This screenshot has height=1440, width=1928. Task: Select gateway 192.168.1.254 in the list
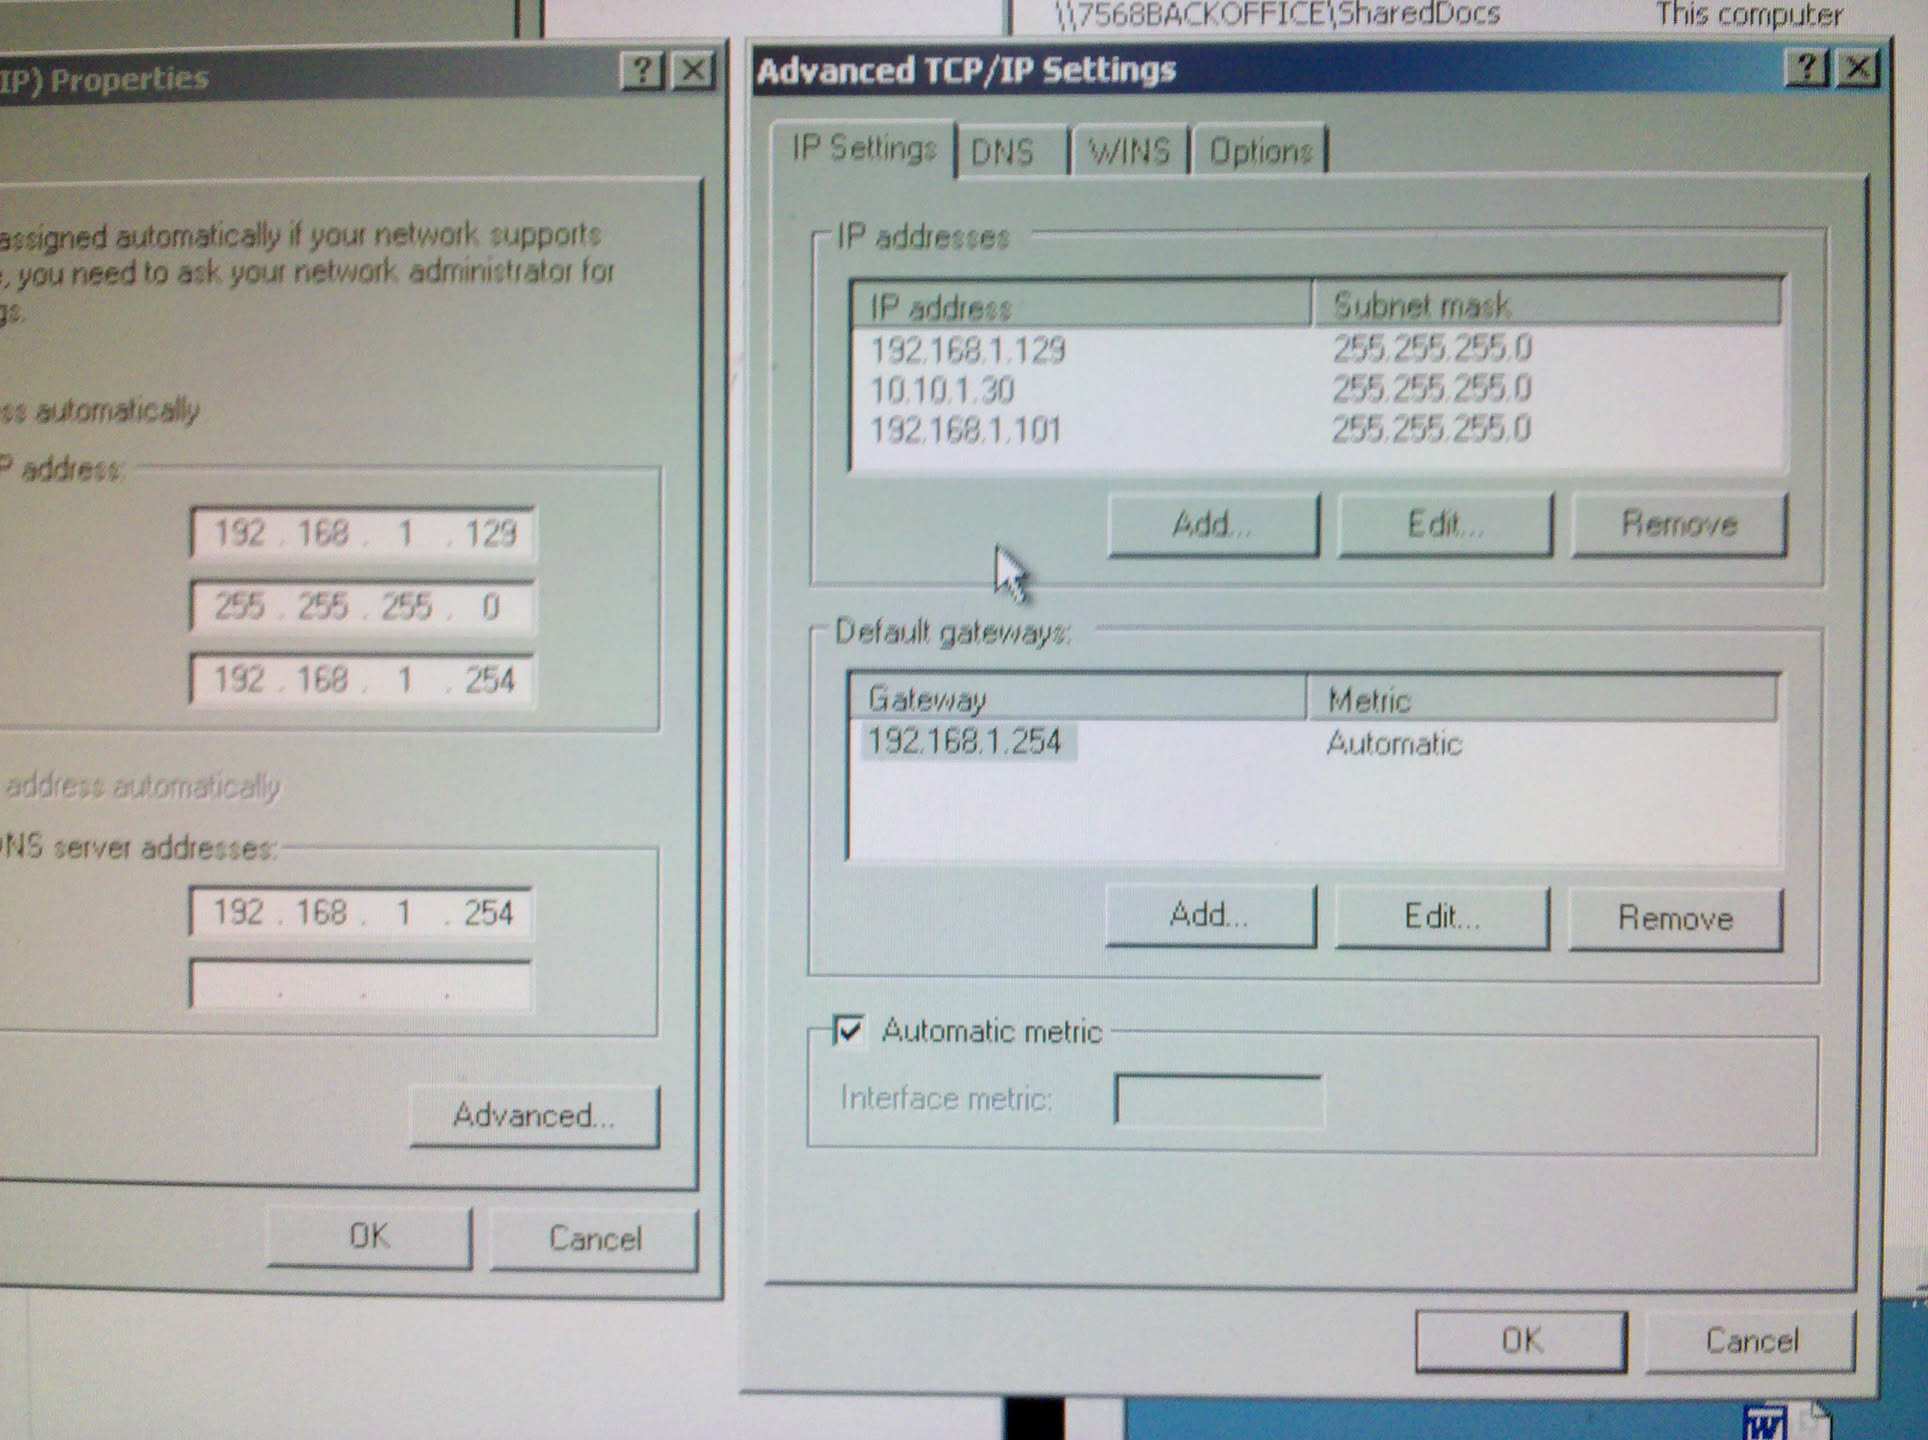pyautogui.click(x=965, y=742)
